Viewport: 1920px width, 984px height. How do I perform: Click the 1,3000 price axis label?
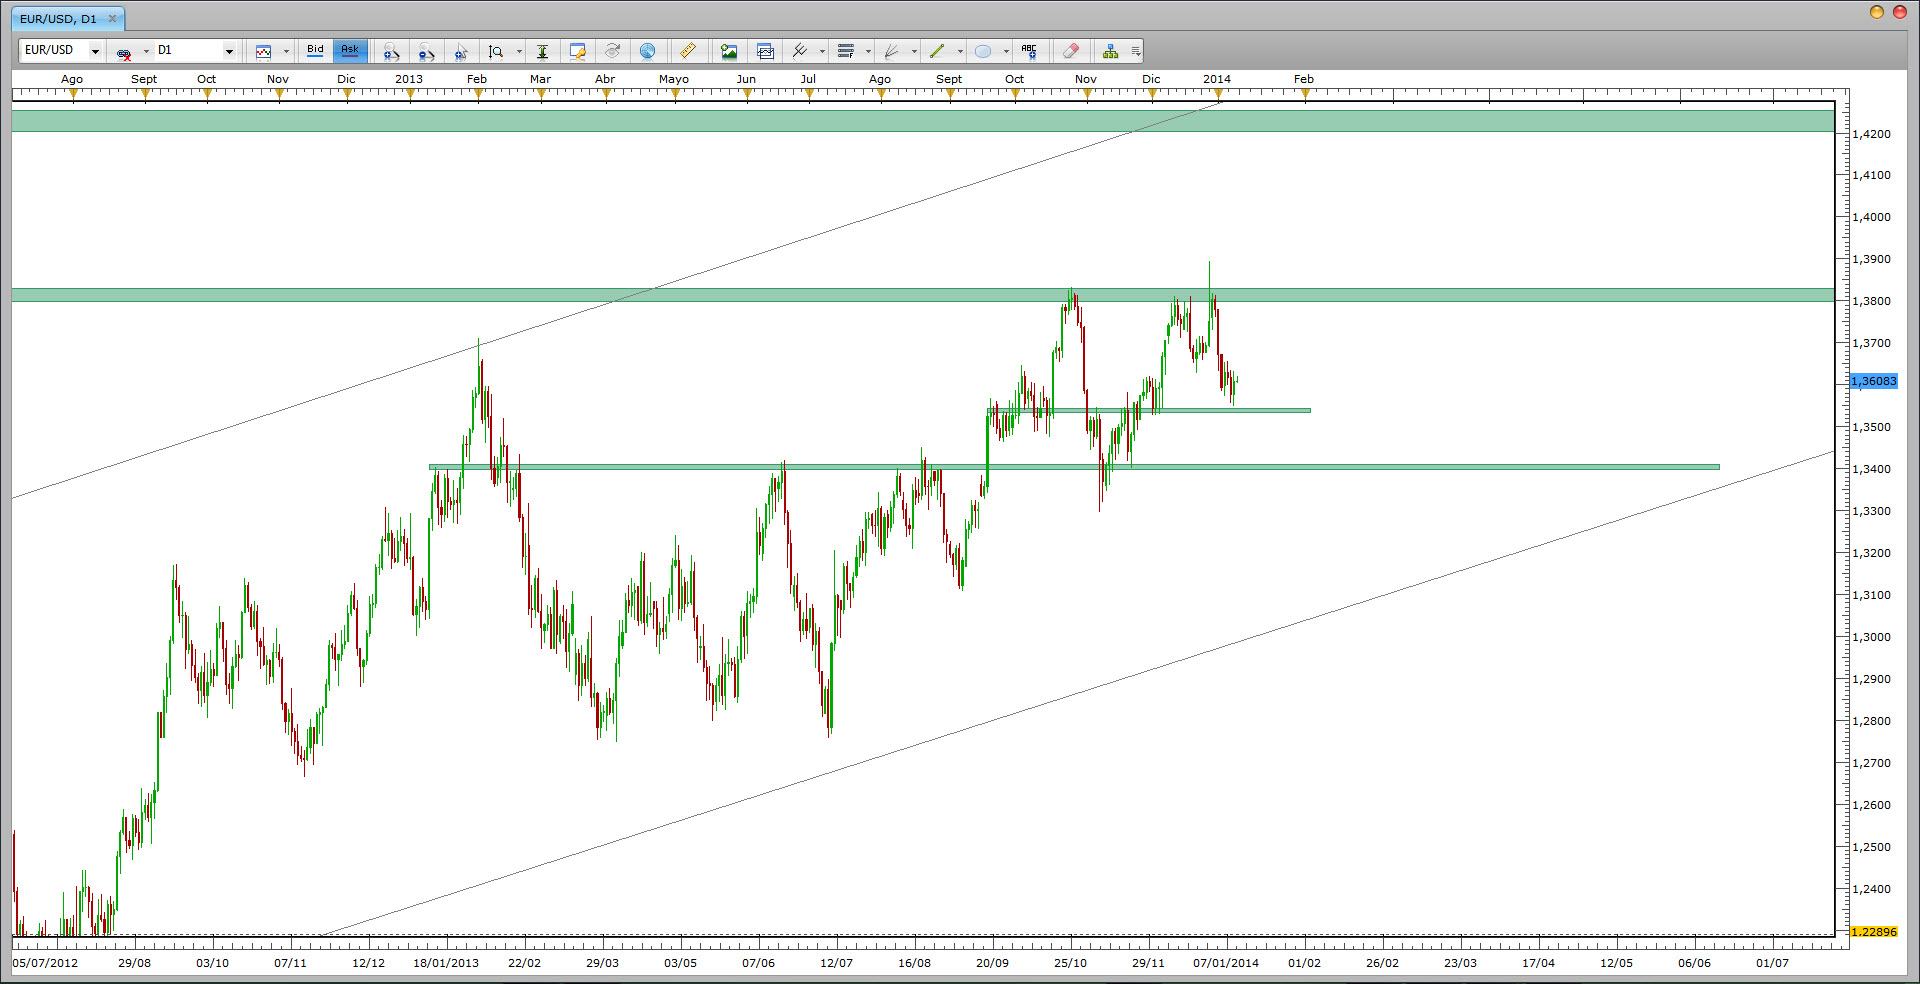pyautogui.click(x=1871, y=637)
